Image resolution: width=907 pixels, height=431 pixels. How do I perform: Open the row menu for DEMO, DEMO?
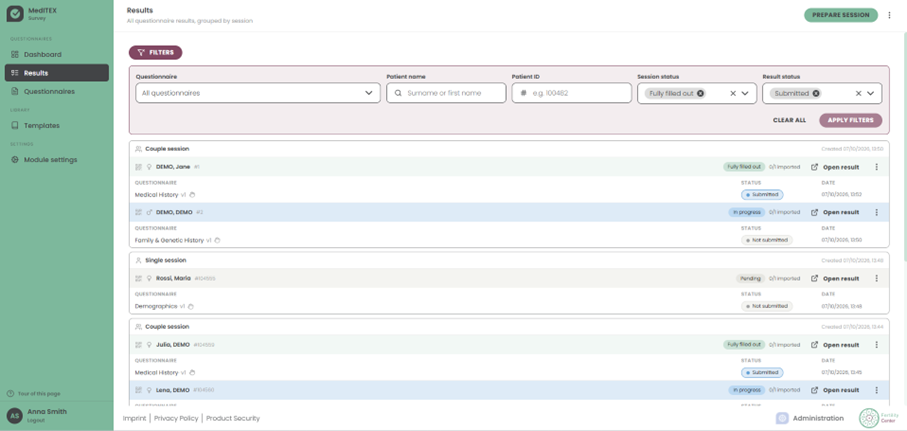(876, 212)
